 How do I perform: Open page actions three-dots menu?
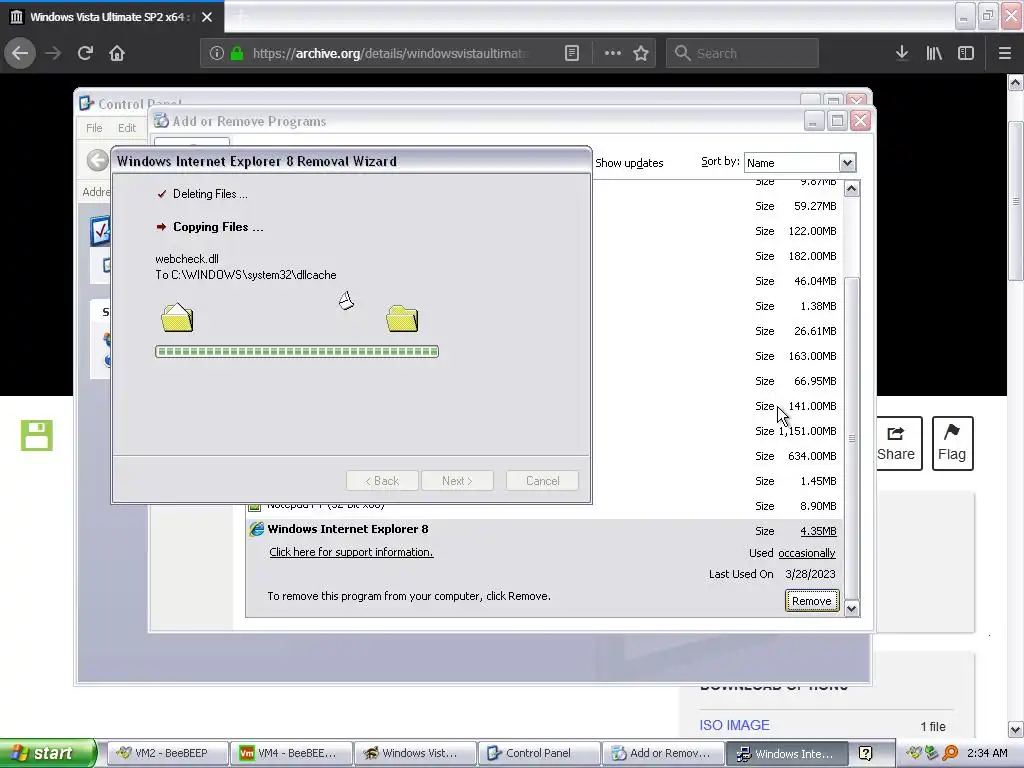coord(613,54)
